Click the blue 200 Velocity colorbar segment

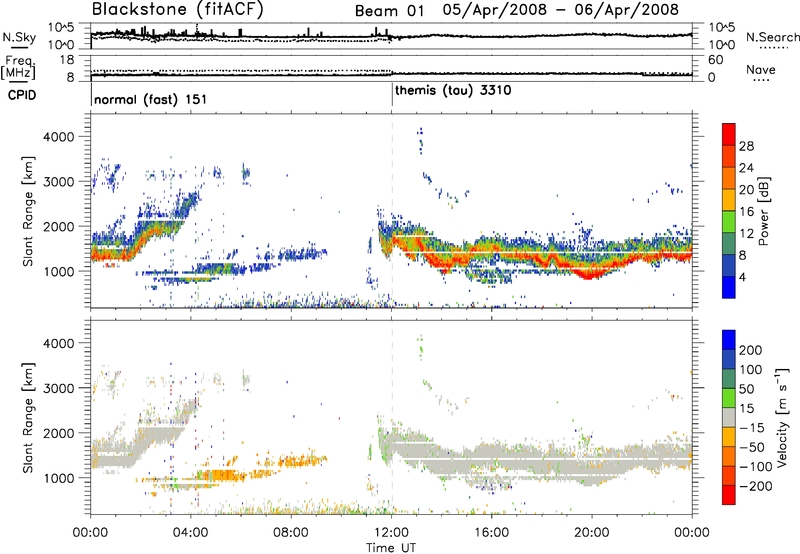point(729,340)
